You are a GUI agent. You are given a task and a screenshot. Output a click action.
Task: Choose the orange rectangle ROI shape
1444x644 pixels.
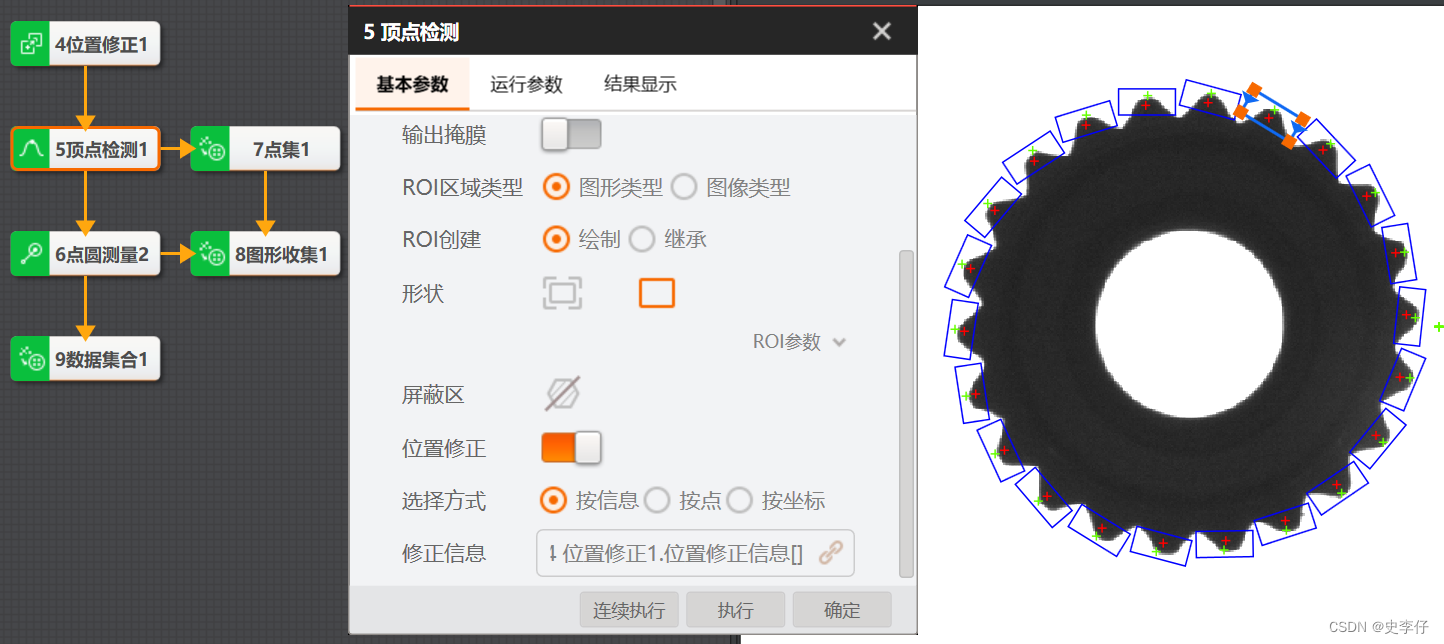[x=657, y=293]
